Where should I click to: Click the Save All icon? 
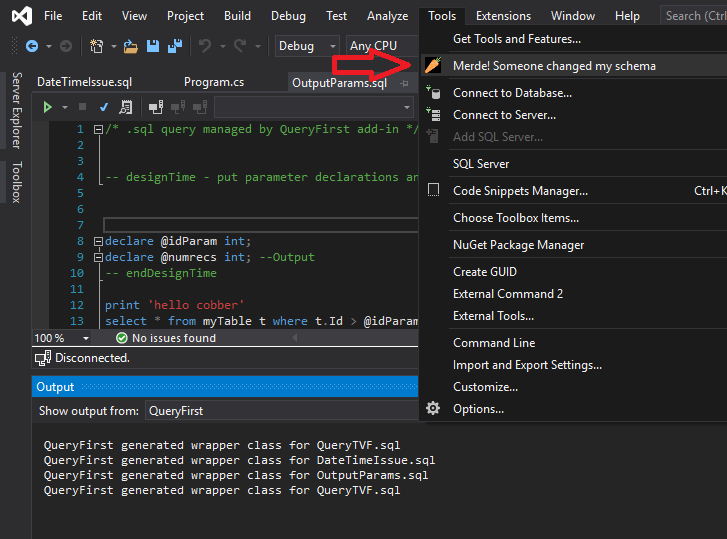(175, 46)
